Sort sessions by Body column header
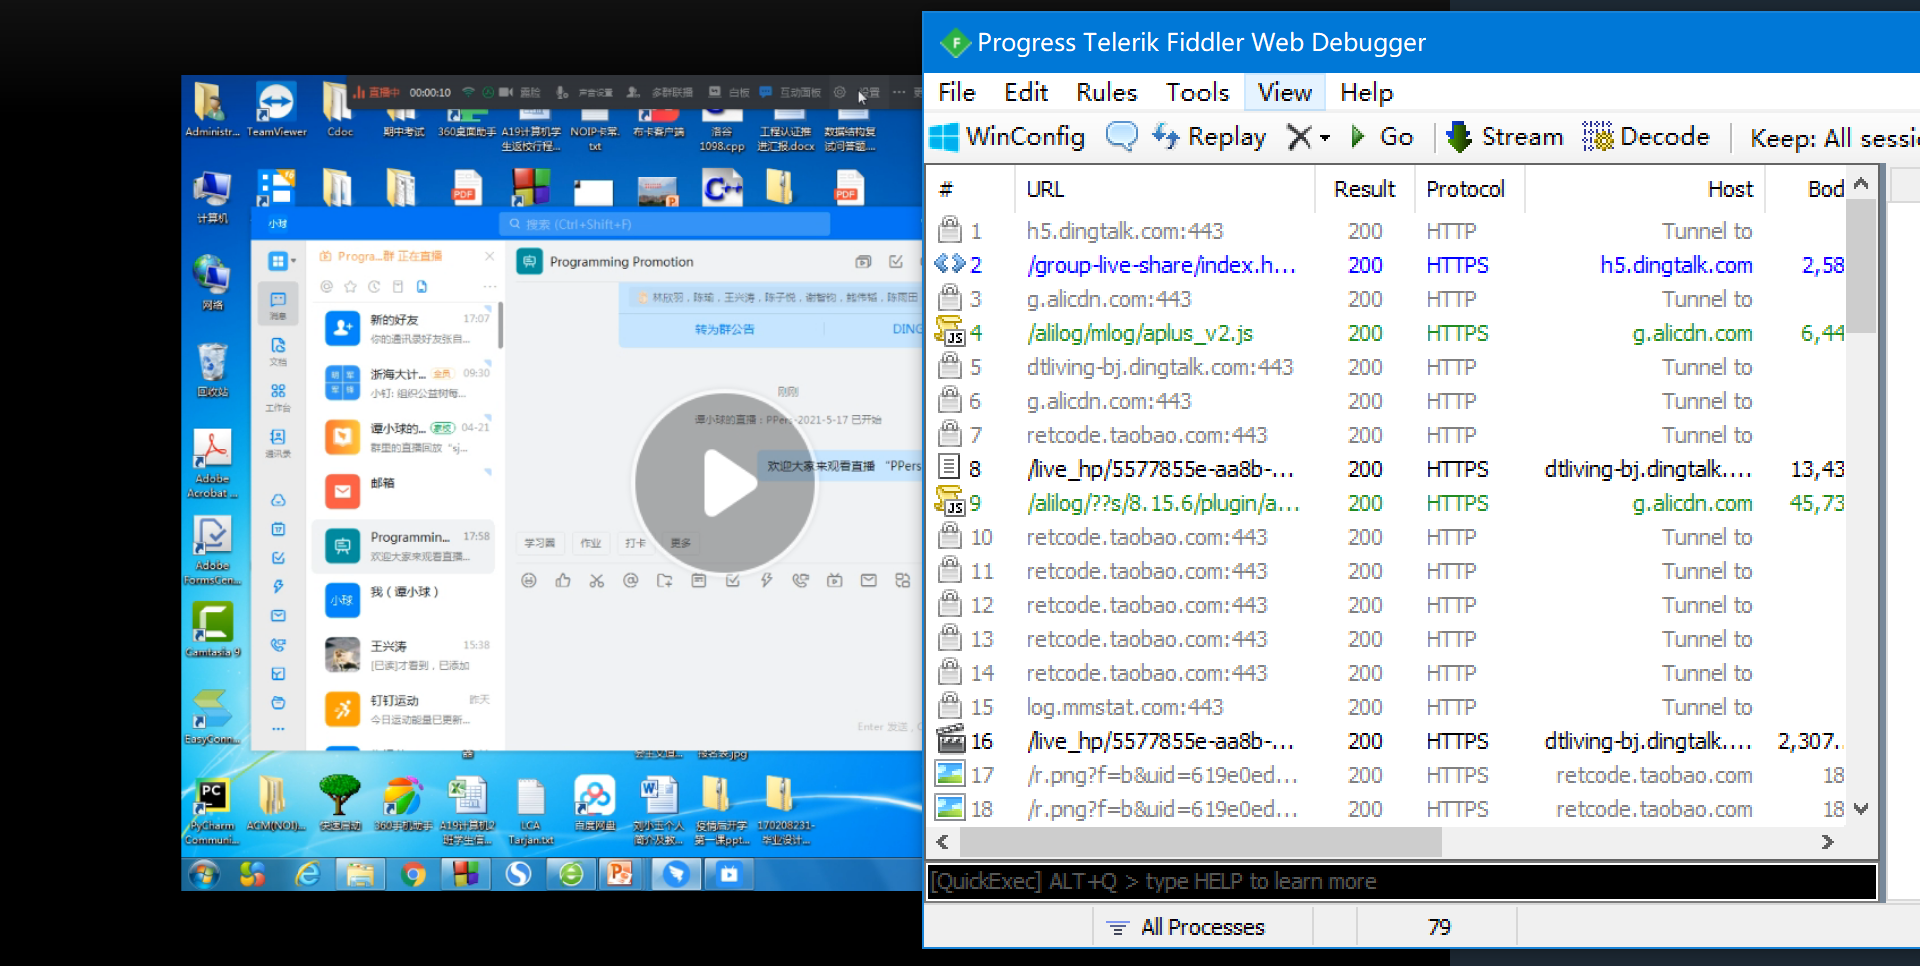This screenshot has height=966, width=1920. [x=1807, y=189]
